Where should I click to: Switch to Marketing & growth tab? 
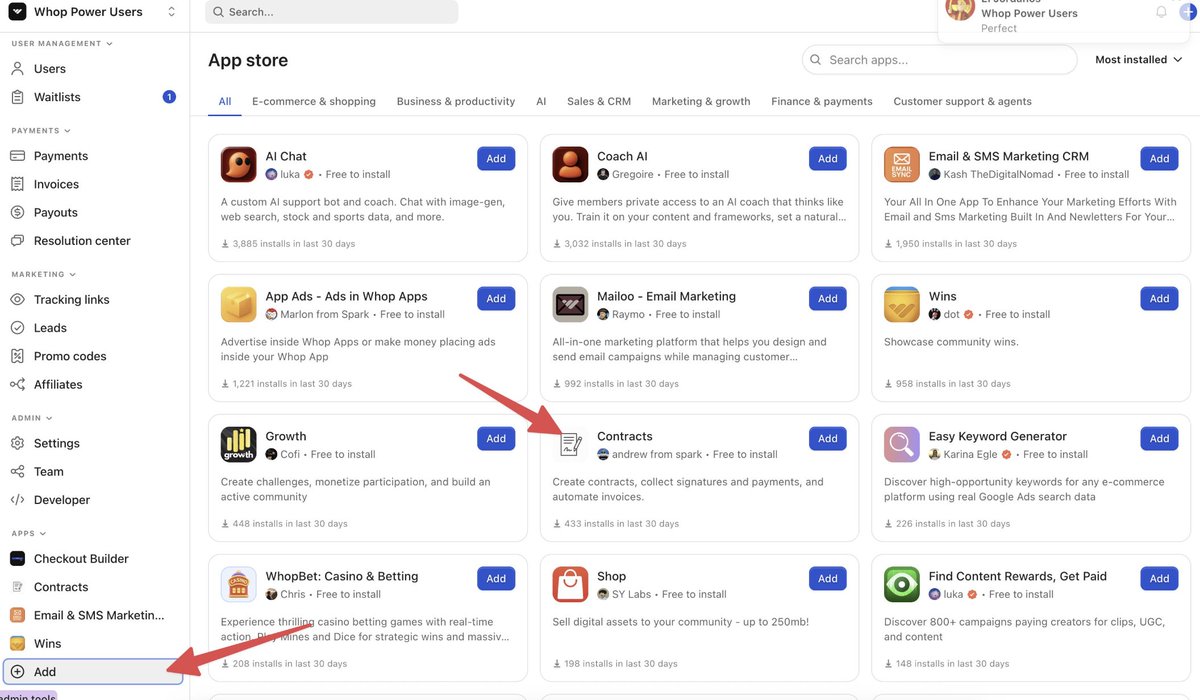point(701,101)
